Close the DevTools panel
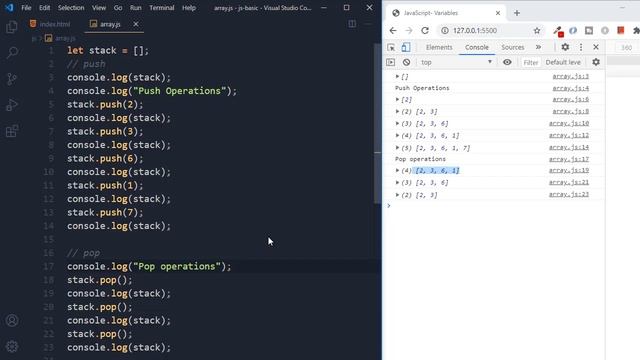This screenshot has width=640, height=360. pos(596,47)
